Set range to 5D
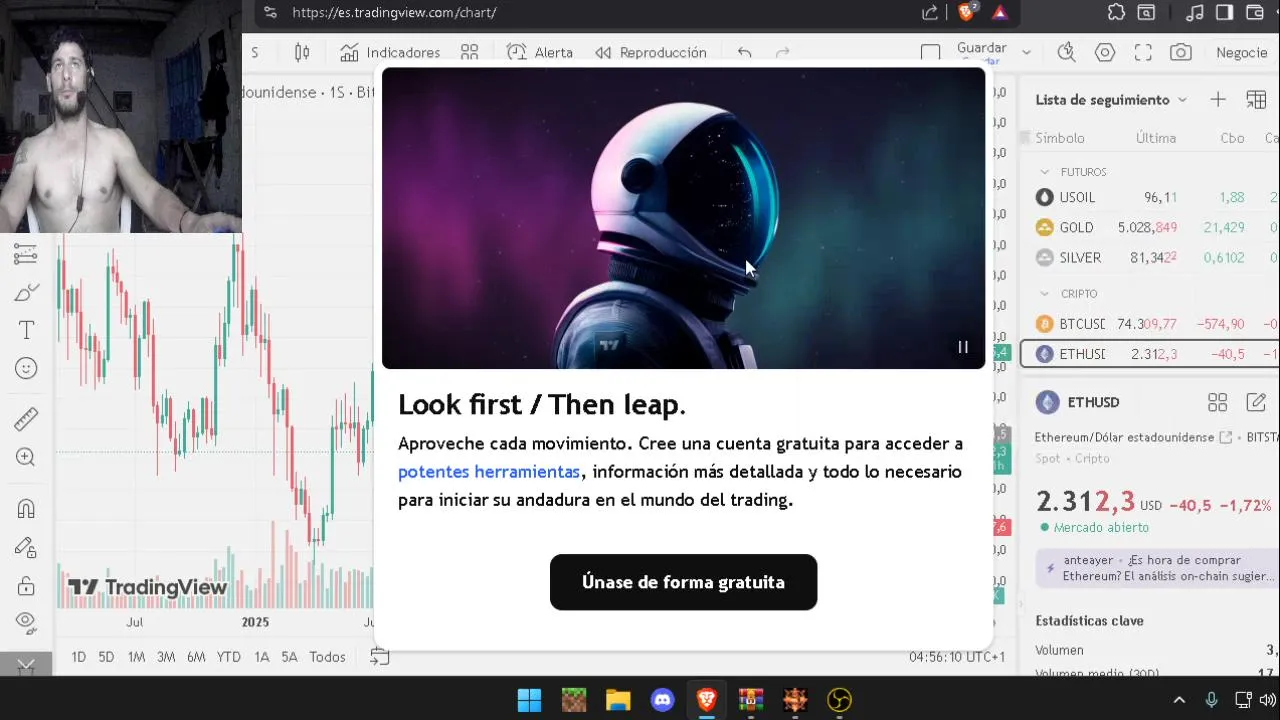The height and width of the screenshot is (720, 1280). (x=106, y=657)
